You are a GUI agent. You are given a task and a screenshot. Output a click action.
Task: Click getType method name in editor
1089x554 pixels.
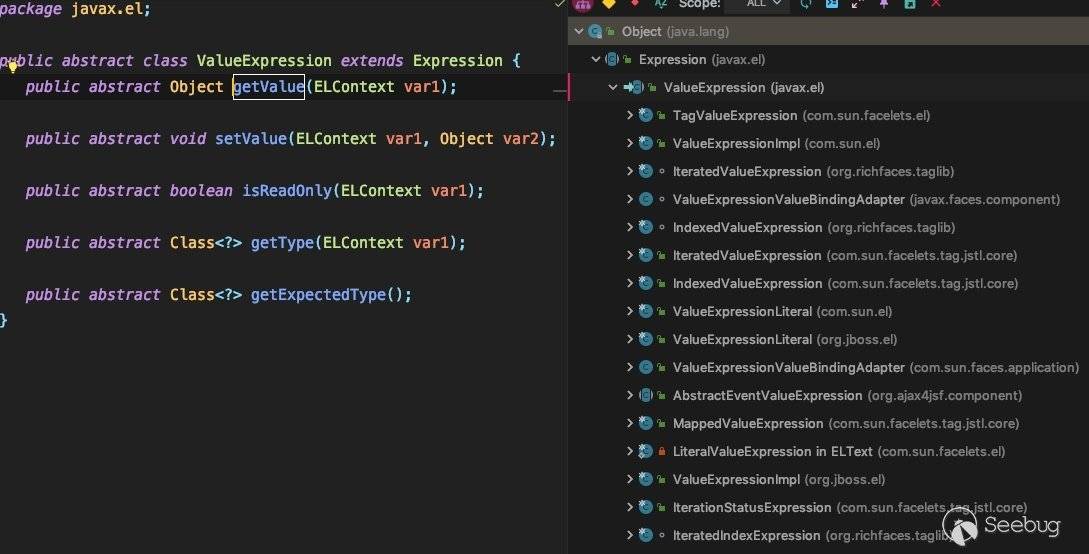[283, 243]
